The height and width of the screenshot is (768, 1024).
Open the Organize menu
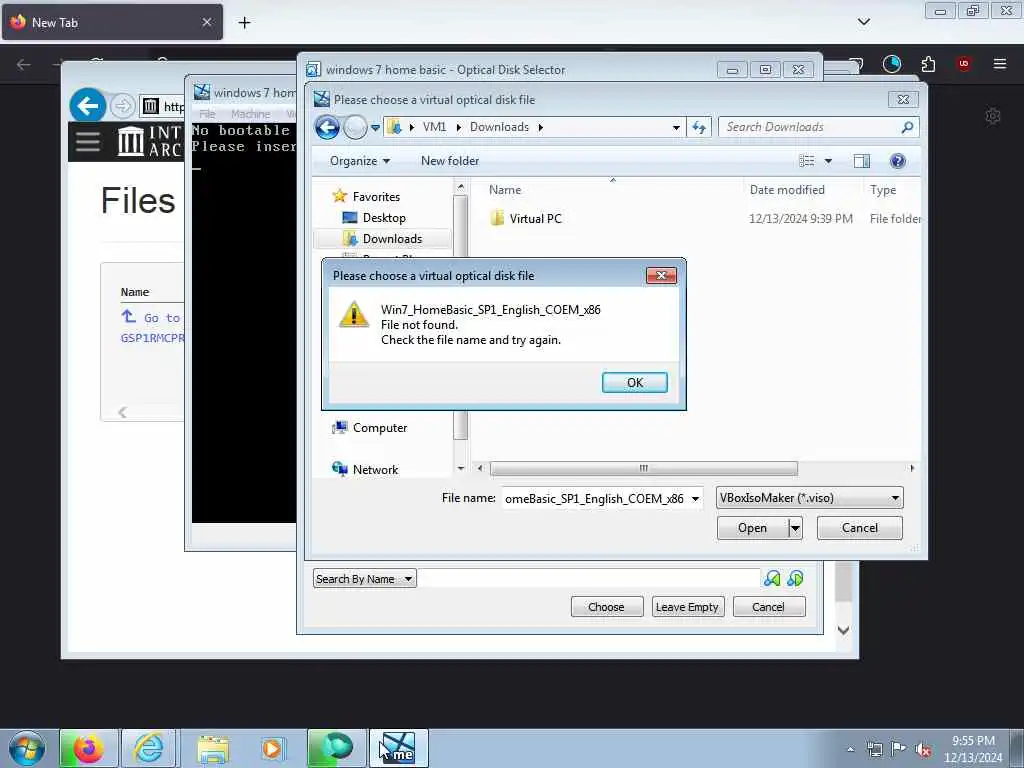[x=360, y=161]
